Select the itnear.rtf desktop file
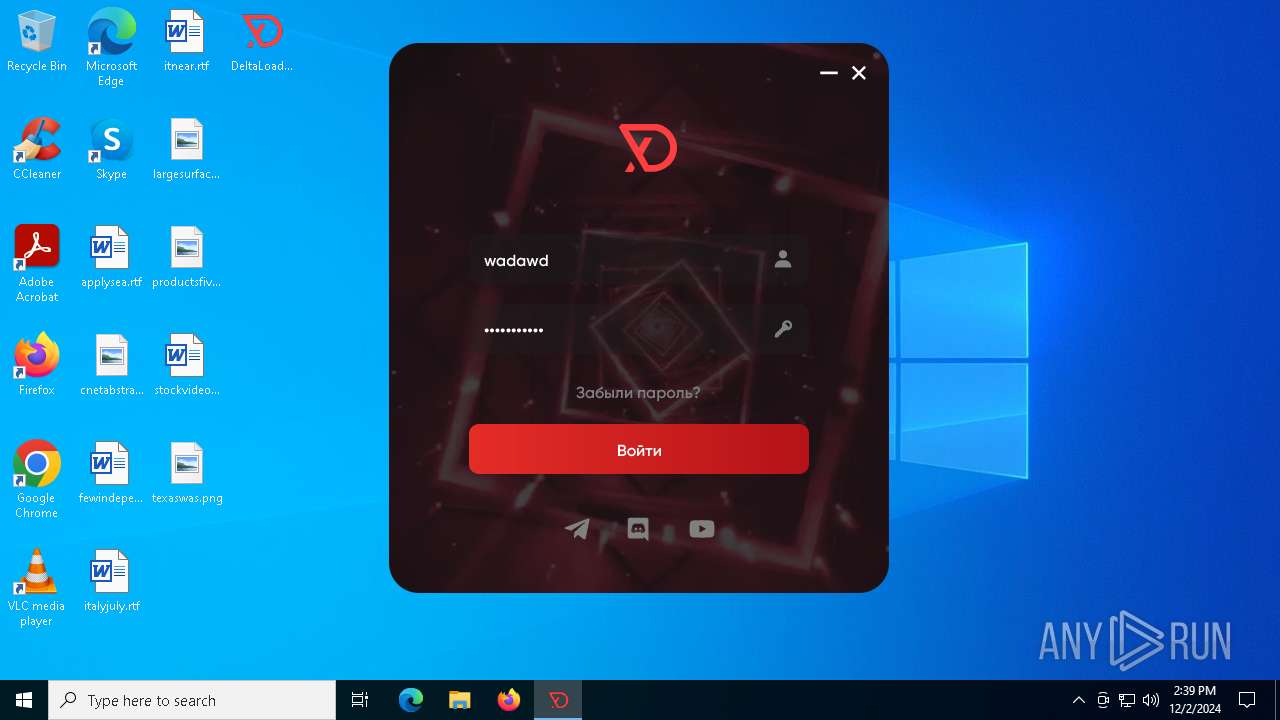This screenshot has width=1280, height=720. tap(186, 42)
